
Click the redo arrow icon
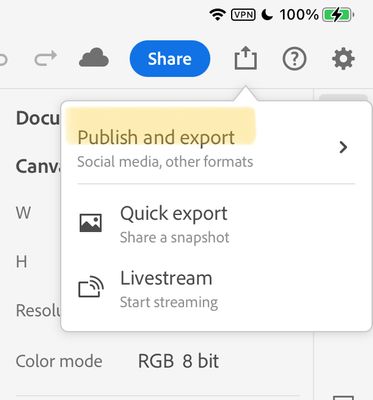coord(46,58)
